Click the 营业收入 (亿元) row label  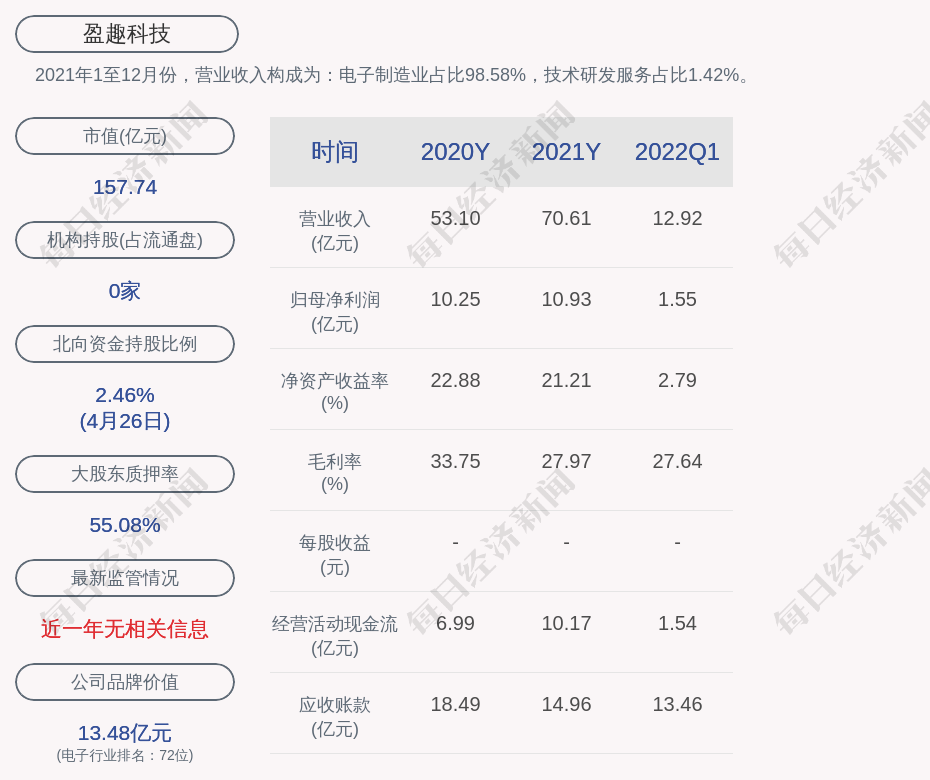(x=335, y=231)
